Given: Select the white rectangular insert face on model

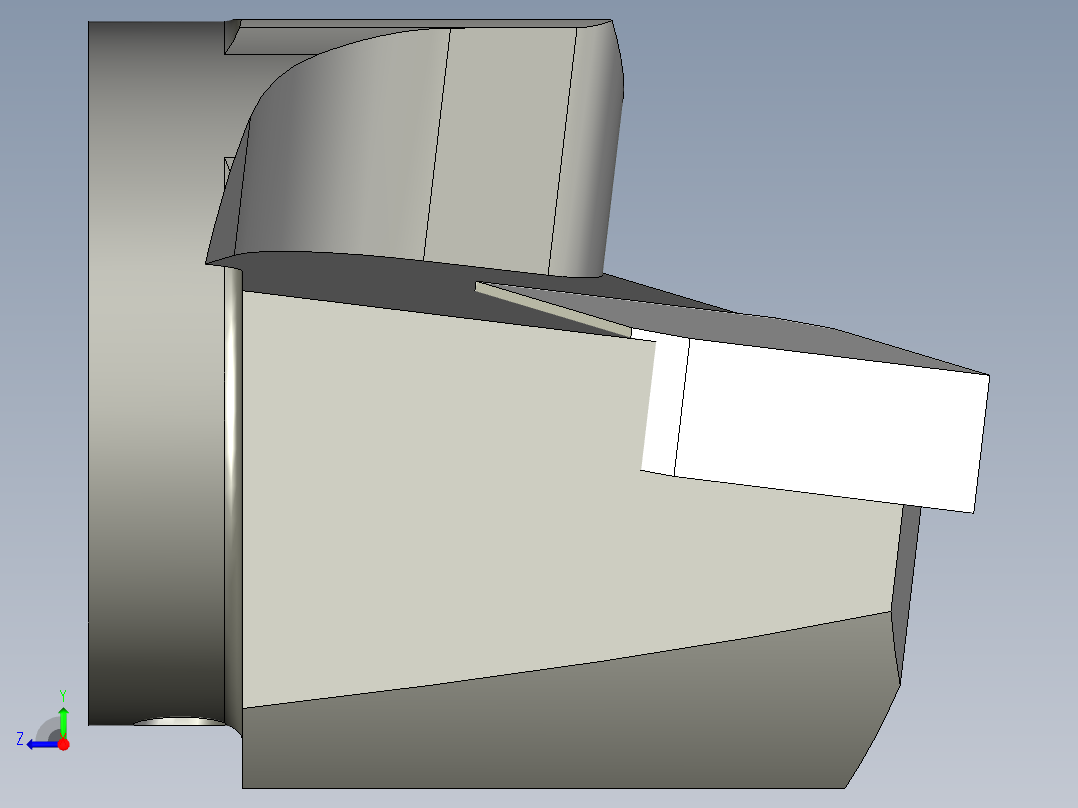Looking at the screenshot, I should click(832, 424).
